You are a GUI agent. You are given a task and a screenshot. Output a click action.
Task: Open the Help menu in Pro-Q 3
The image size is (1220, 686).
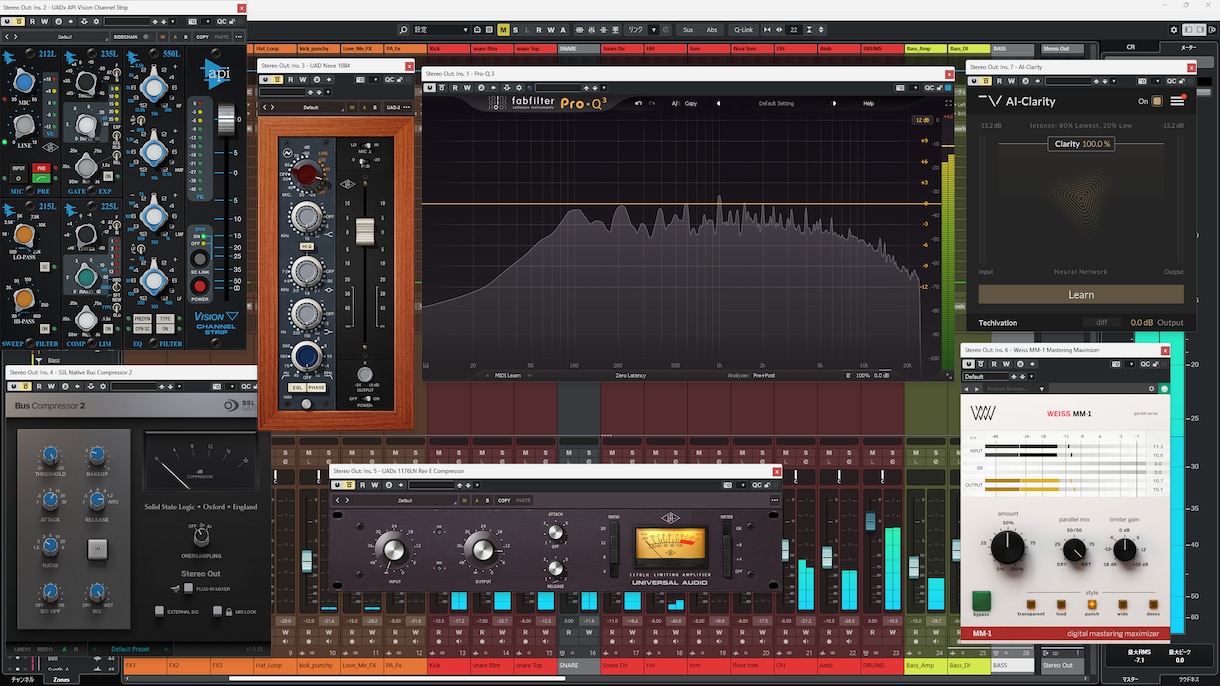pos(868,103)
